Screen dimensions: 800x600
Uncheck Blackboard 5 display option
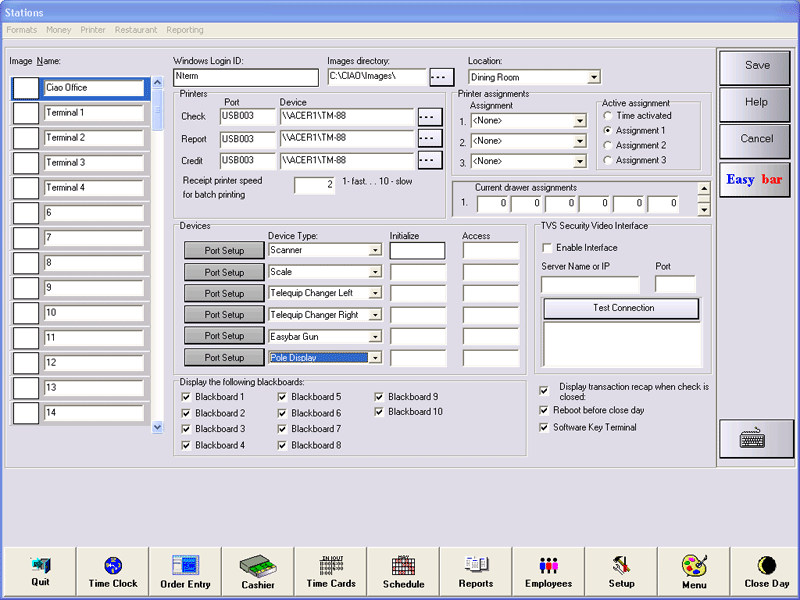click(x=283, y=397)
